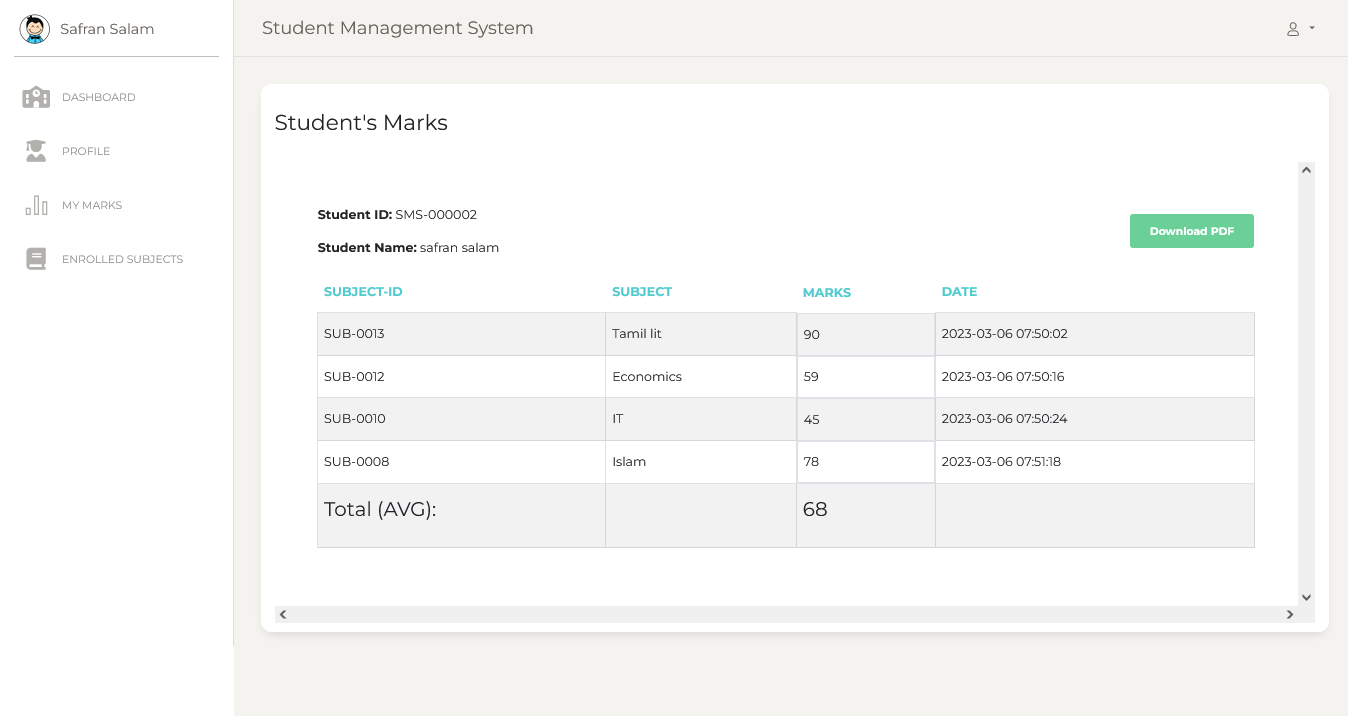Select the Tamil lit marks row
Viewport: 1348px width, 716px height.
(700, 333)
